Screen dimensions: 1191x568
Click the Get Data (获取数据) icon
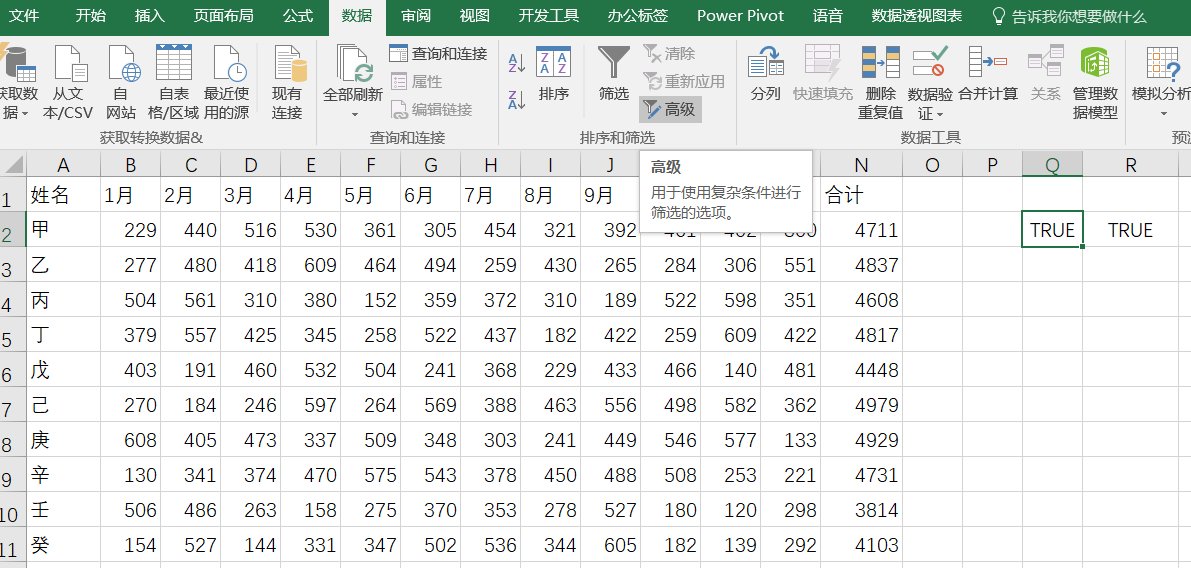click(x=18, y=62)
